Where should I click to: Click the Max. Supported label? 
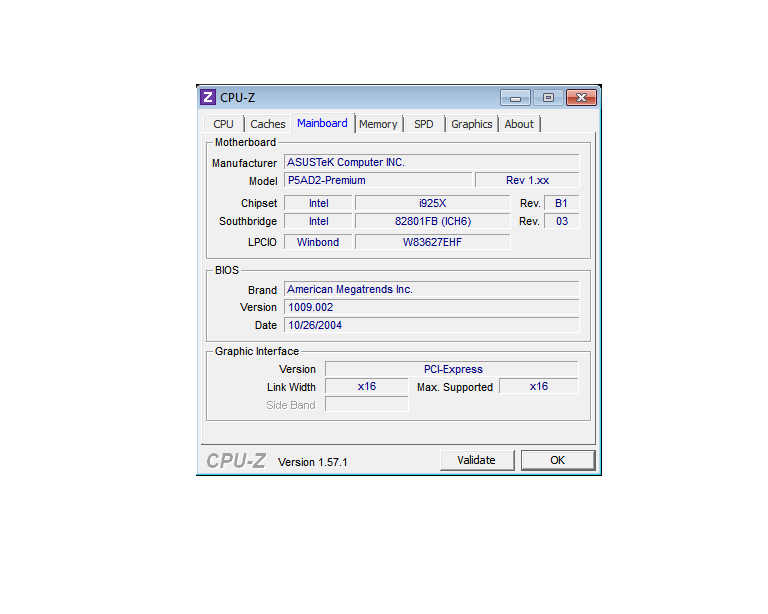point(455,387)
